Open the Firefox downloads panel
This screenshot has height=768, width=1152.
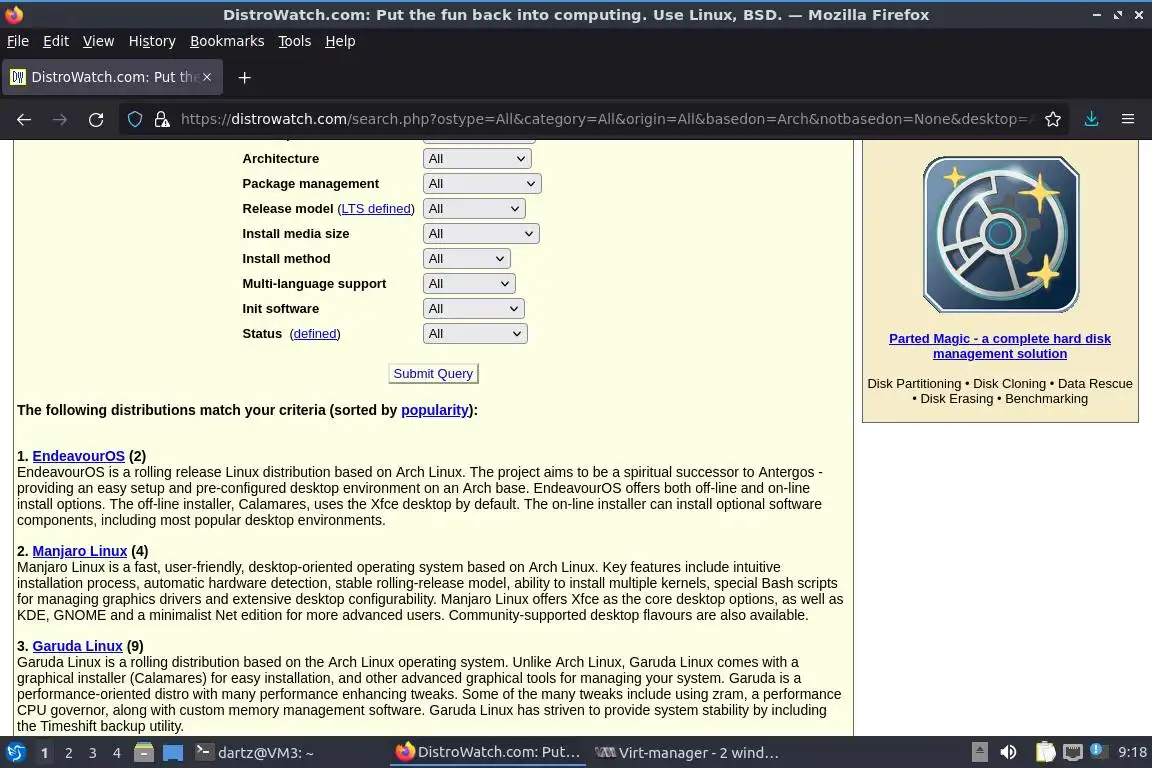[x=1092, y=119]
